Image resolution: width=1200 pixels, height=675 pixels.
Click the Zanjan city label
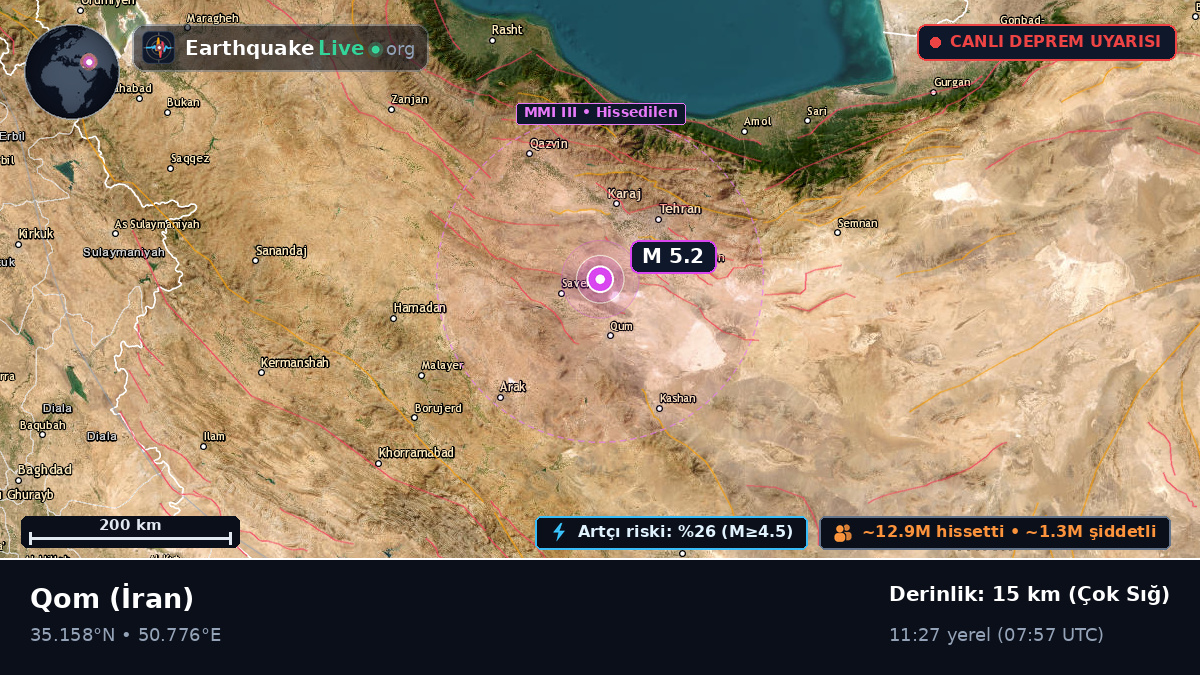coord(410,100)
